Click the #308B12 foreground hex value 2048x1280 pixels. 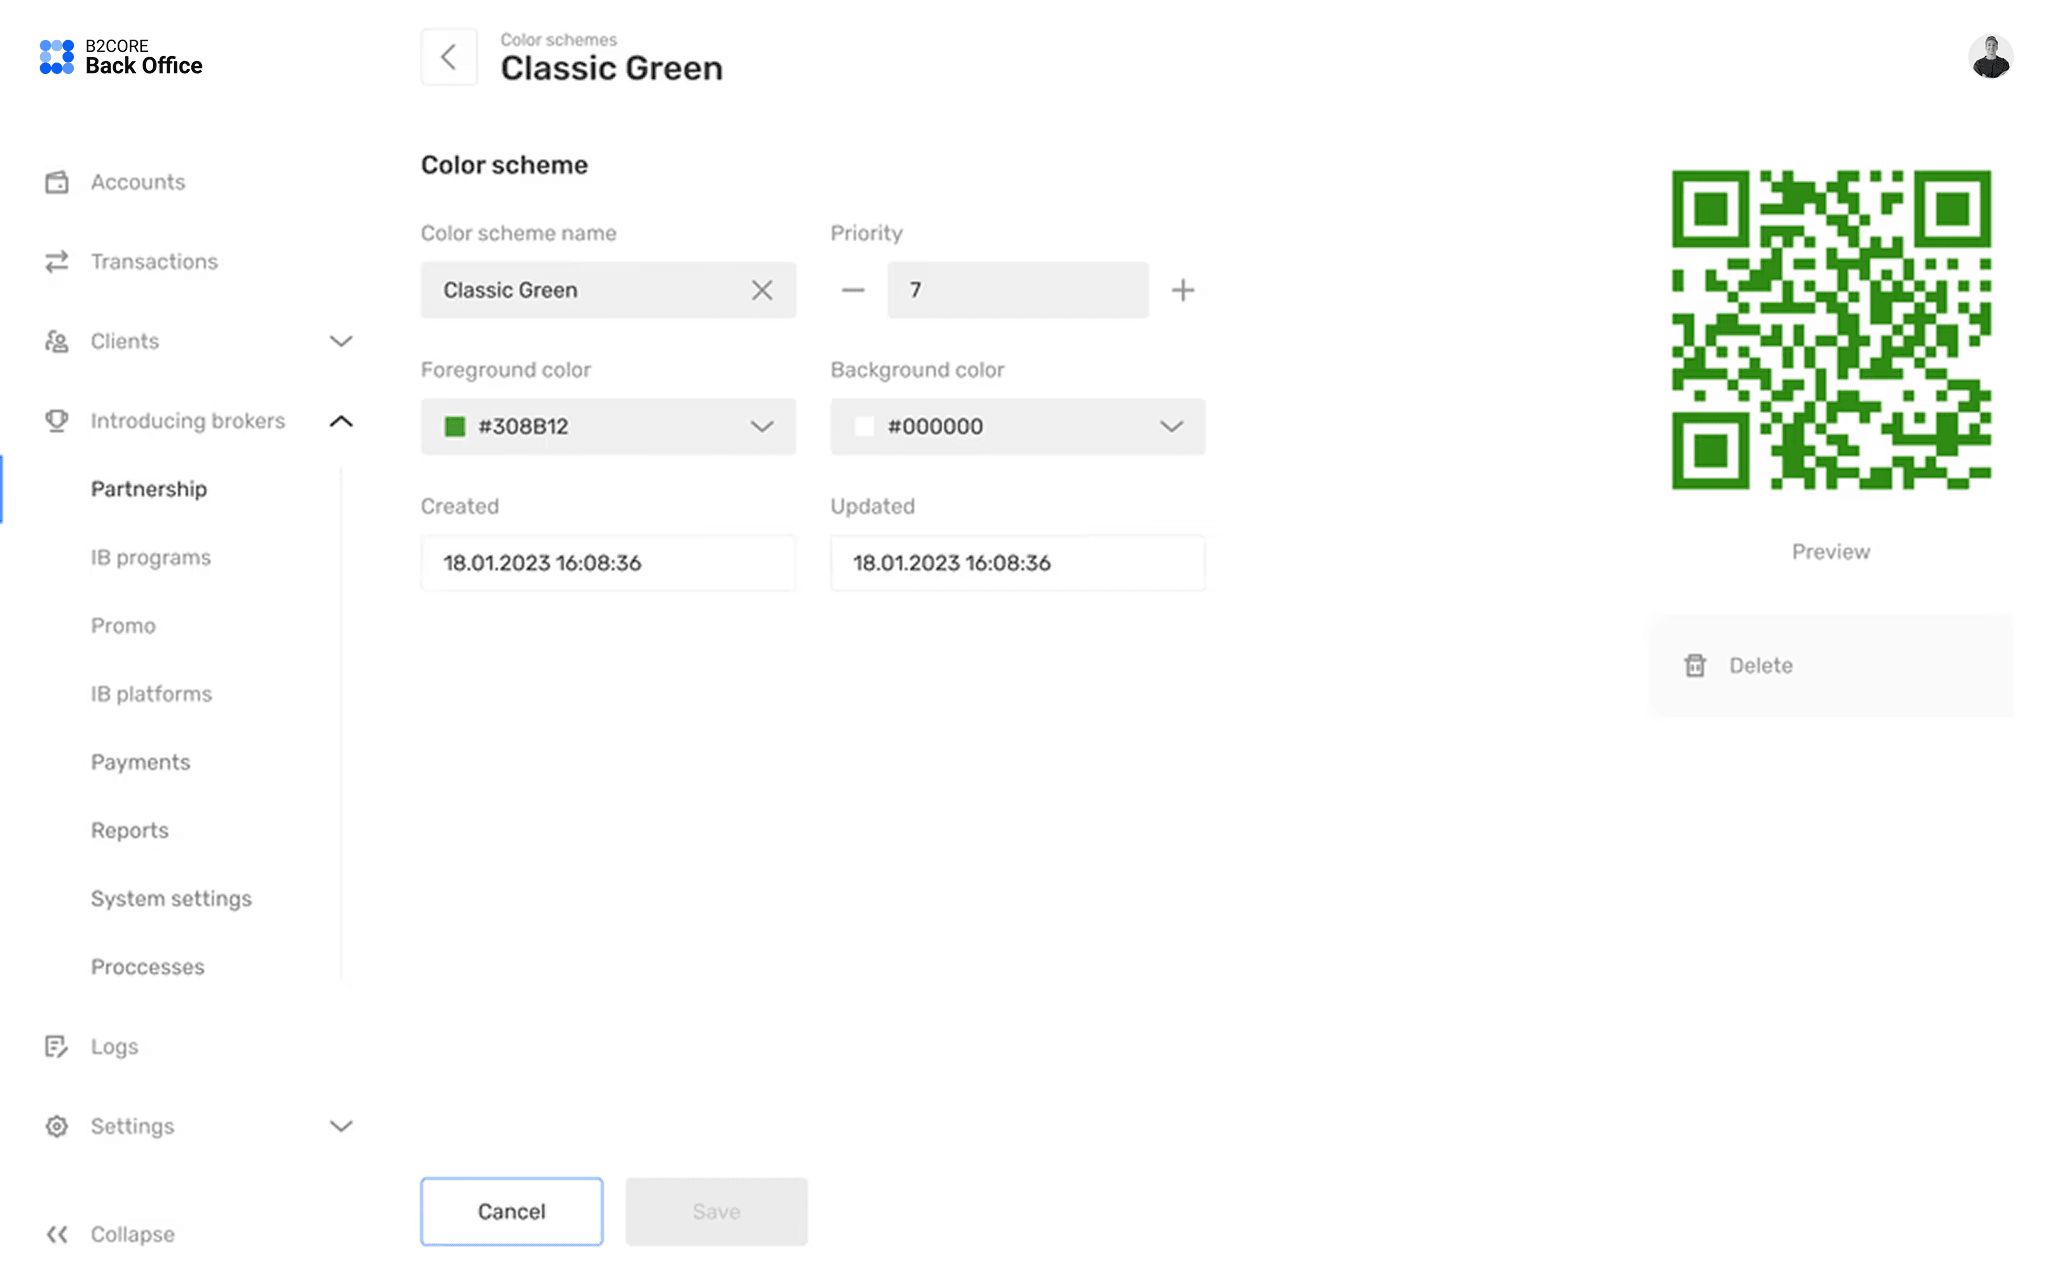tap(523, 427)
